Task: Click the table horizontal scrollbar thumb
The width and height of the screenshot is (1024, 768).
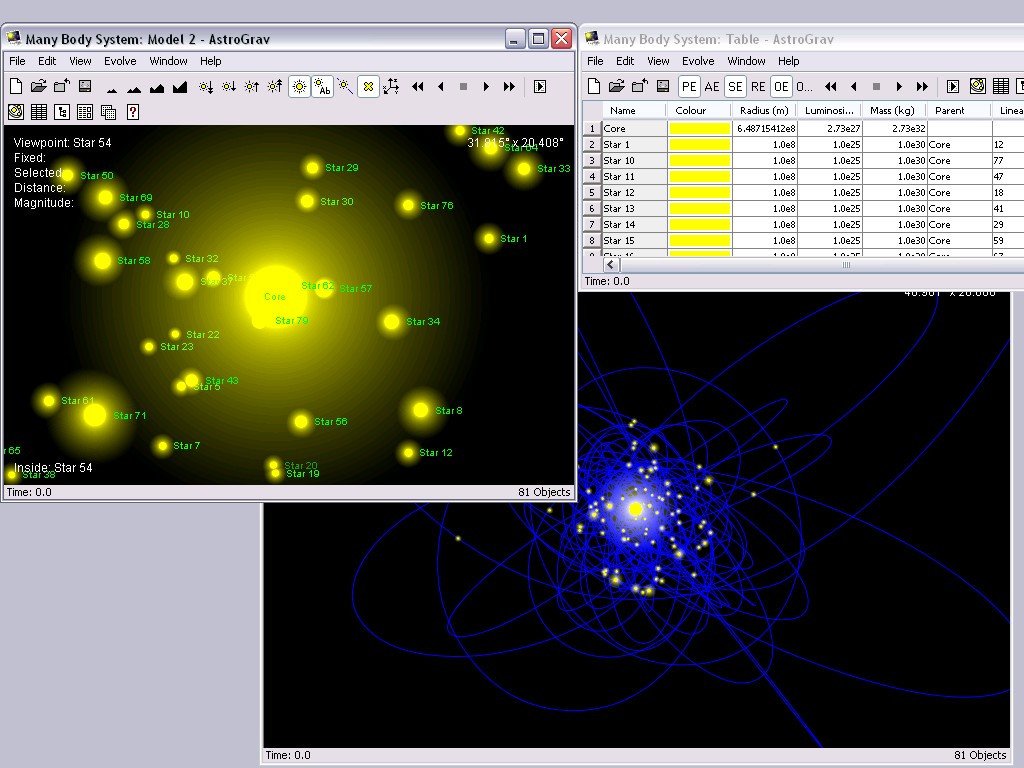Action: [x=846, y=264]
